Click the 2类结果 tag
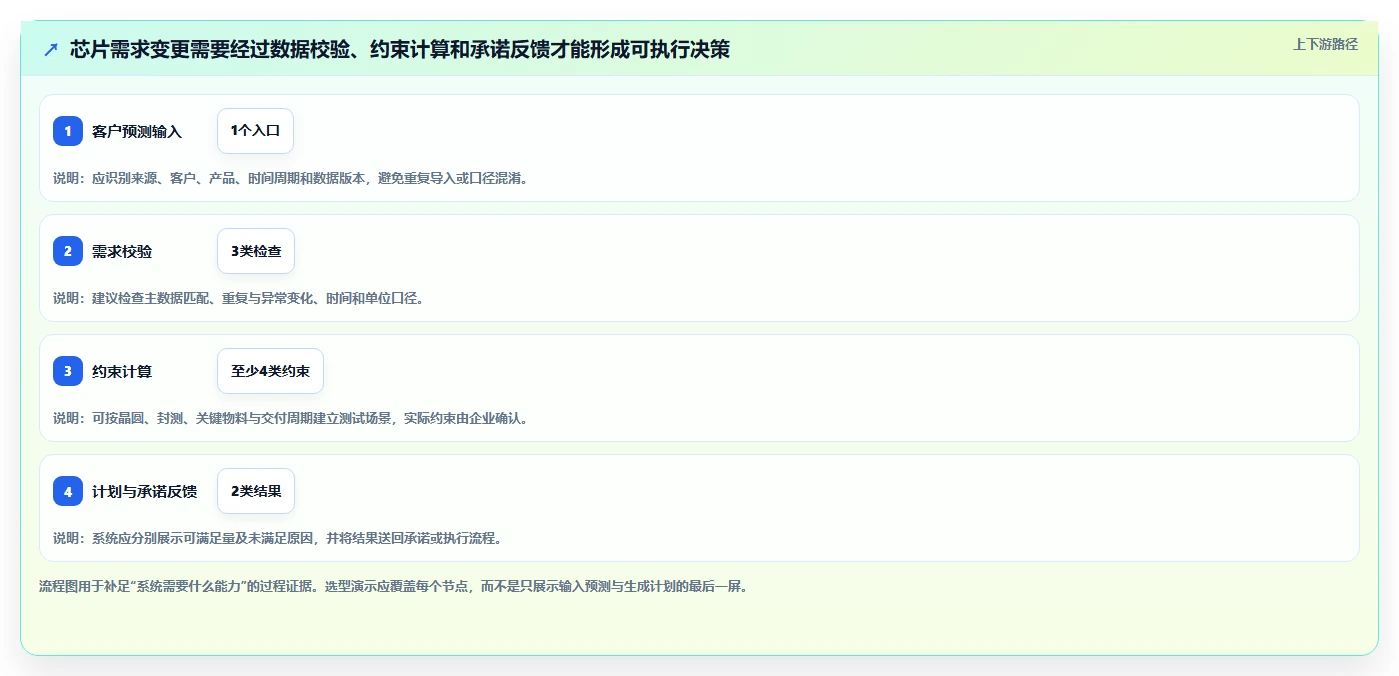 [256, 491]
